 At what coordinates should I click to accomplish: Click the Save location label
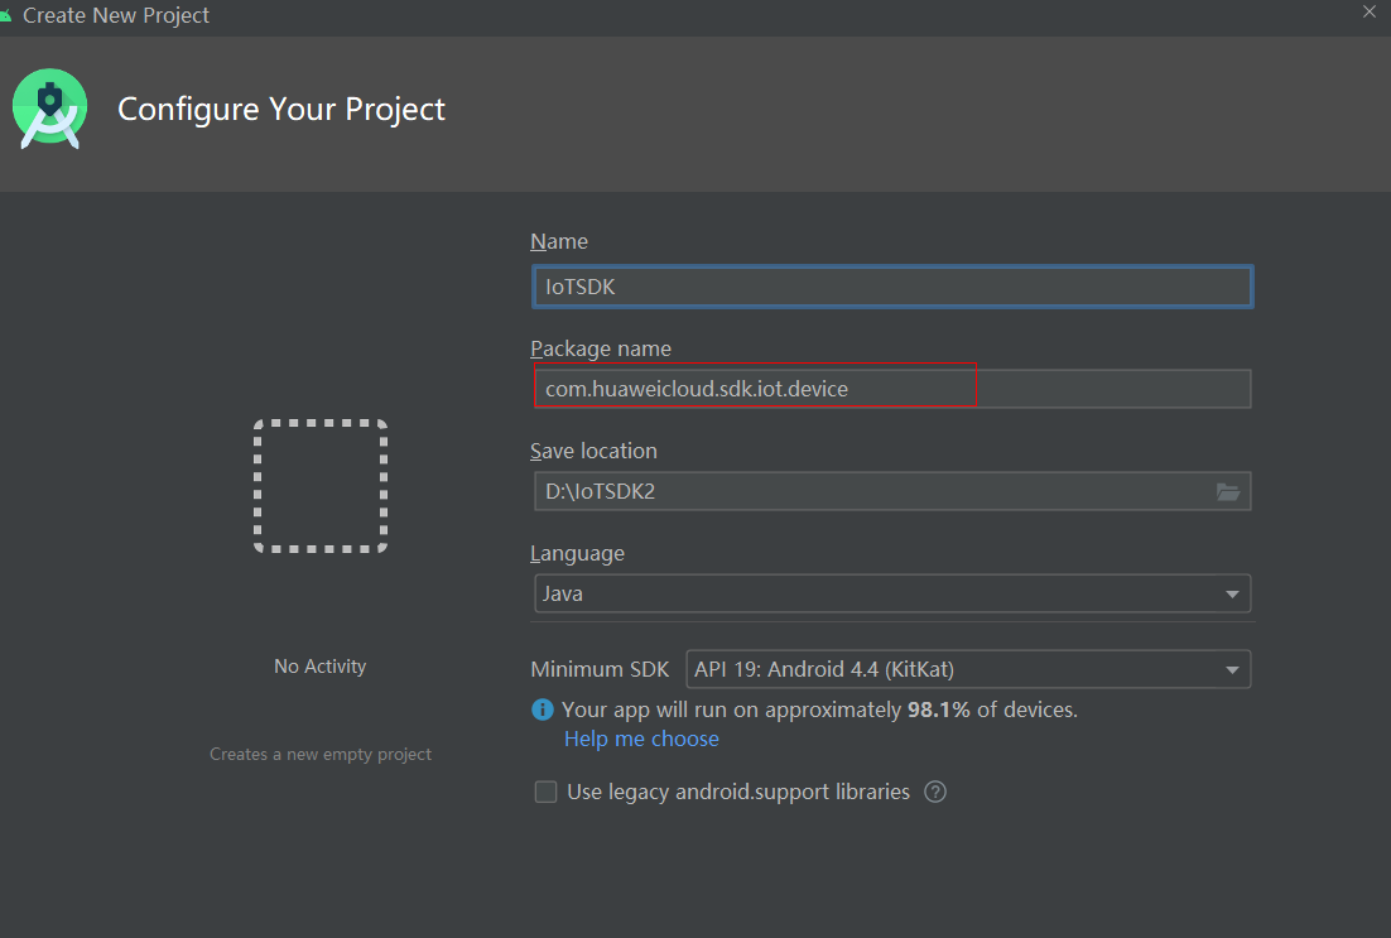click(x=593, y=451)
